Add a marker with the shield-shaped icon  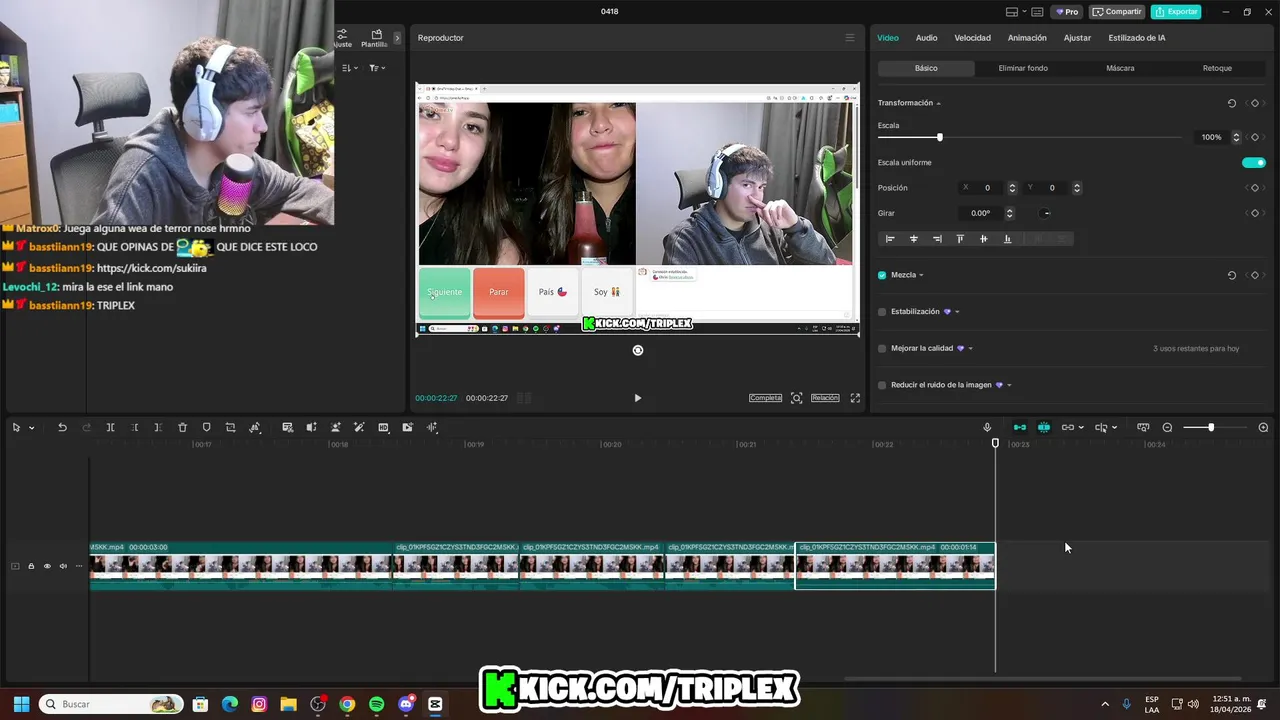click(206, 427)
